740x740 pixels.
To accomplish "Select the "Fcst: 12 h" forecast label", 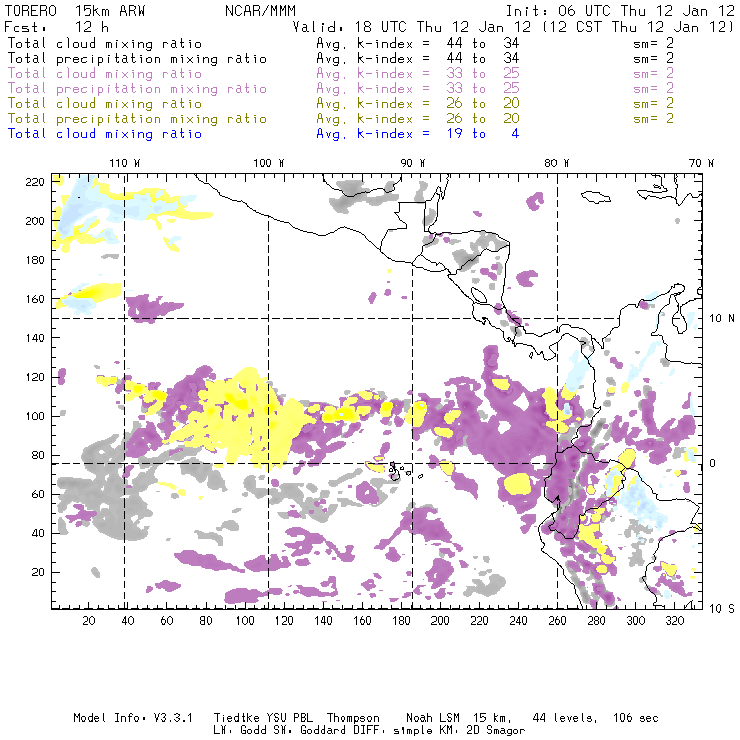I will [x=56, y=26].
